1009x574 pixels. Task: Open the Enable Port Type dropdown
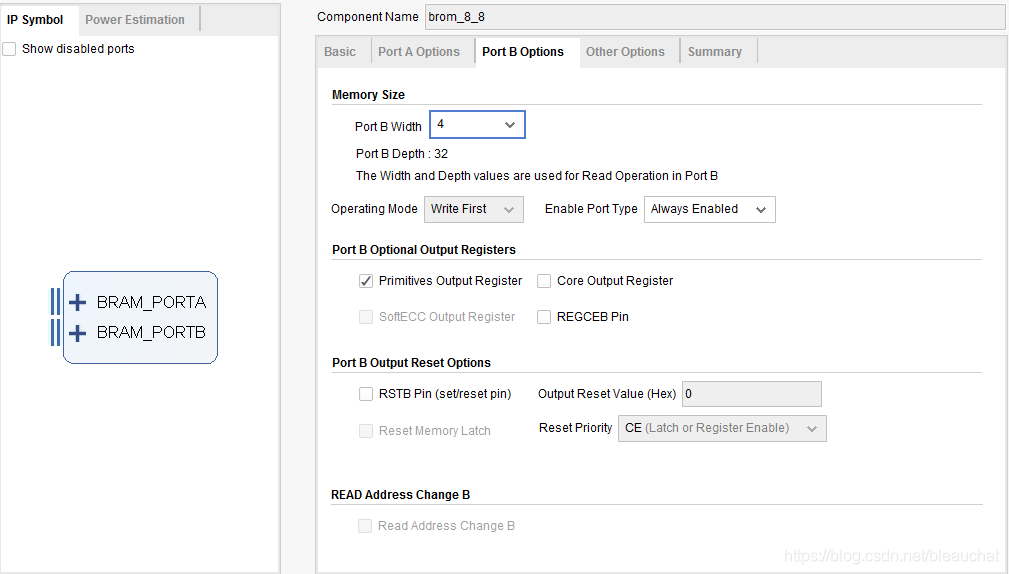pyautogui.click(x=710, y=209)
